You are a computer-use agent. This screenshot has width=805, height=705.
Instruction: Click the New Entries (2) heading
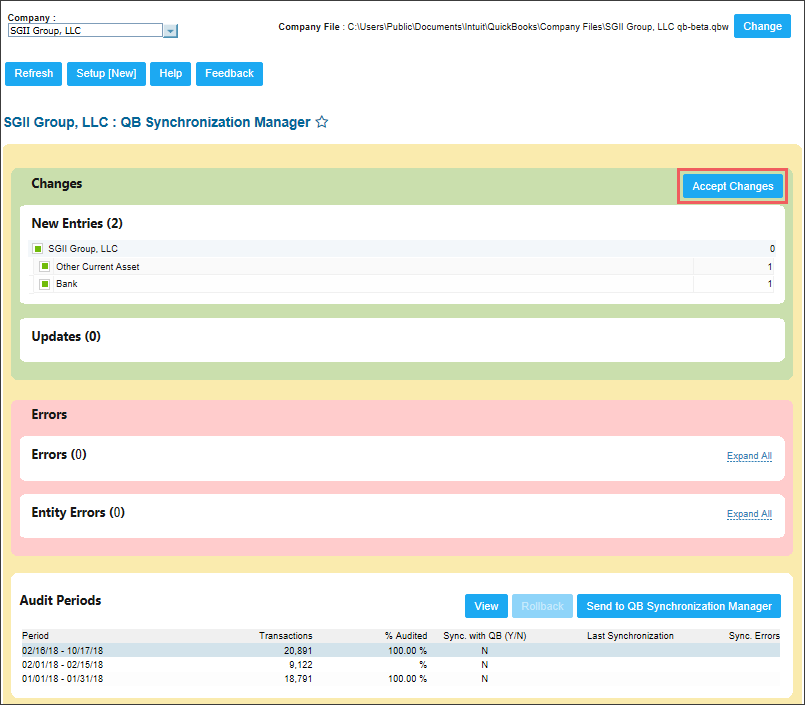(x=77, y=223)
